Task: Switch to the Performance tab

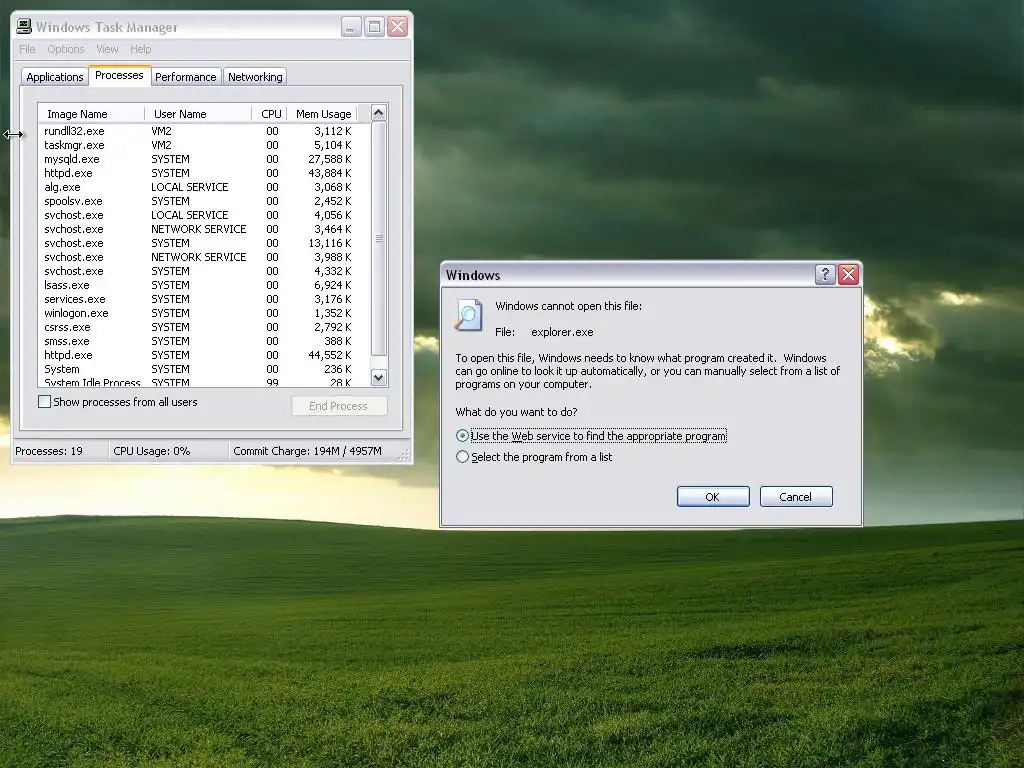Action: tap(185, 77)
